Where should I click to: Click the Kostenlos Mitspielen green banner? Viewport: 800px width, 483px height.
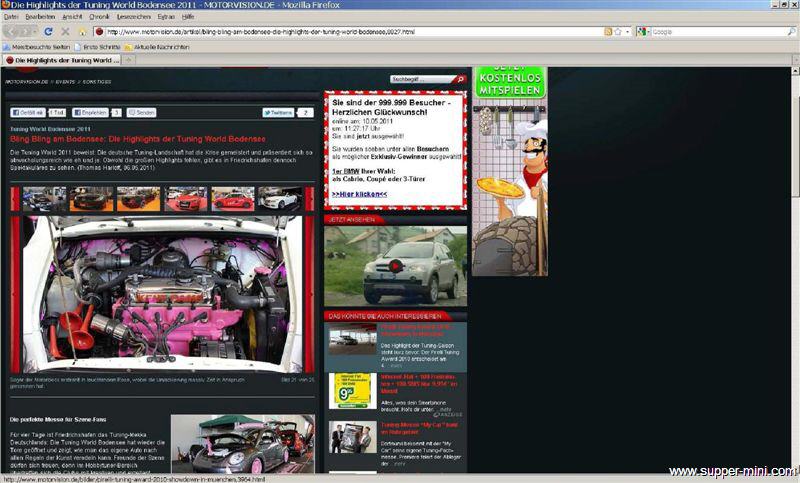510,82
